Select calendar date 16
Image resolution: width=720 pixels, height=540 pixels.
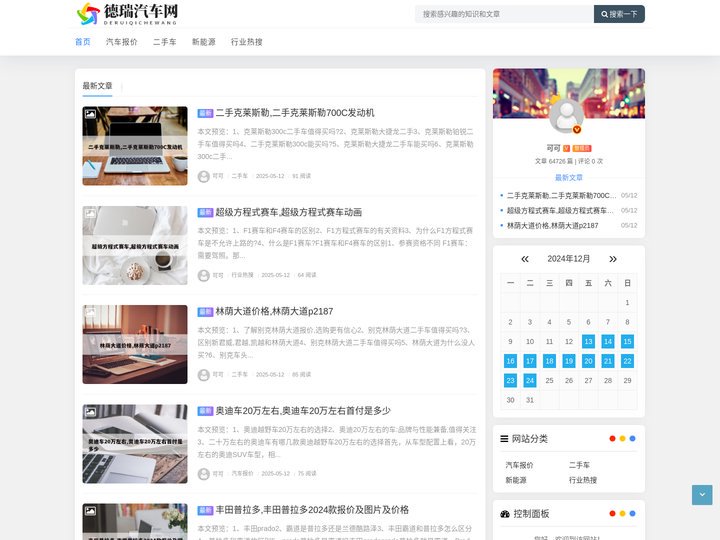coord(510,361)
